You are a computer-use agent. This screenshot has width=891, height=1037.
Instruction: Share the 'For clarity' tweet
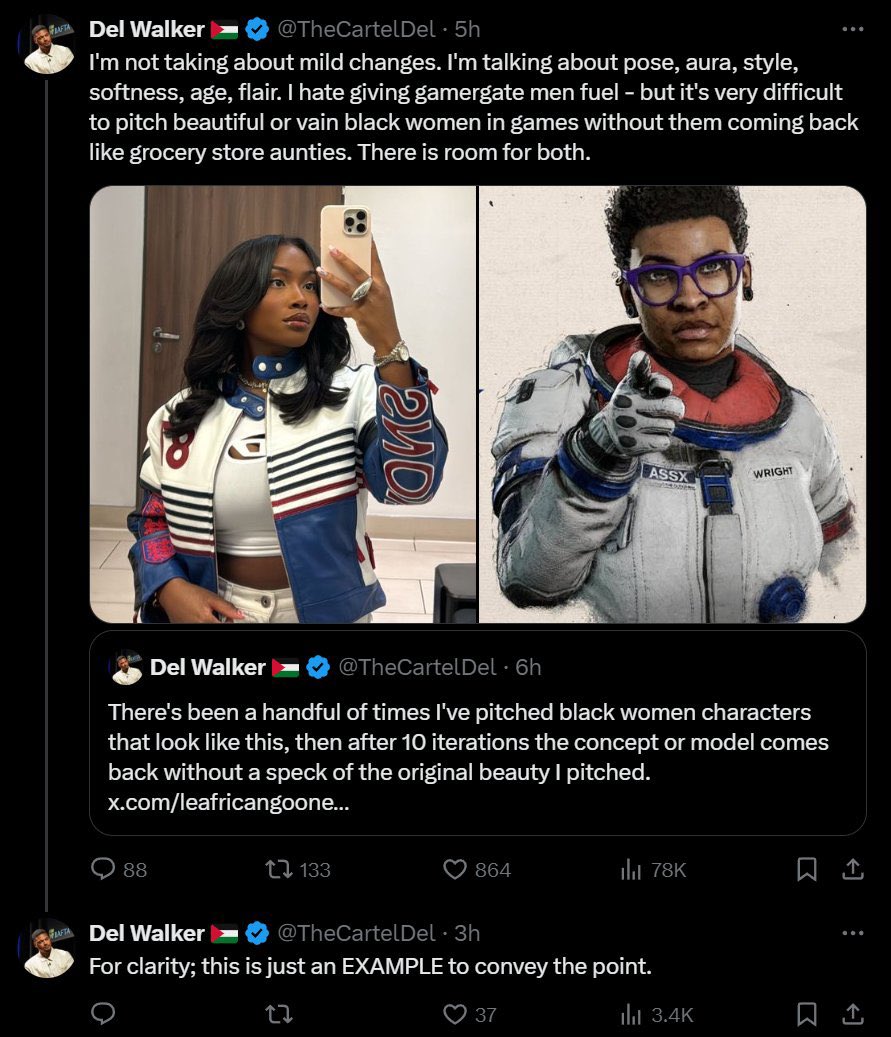pos(852,1014)
